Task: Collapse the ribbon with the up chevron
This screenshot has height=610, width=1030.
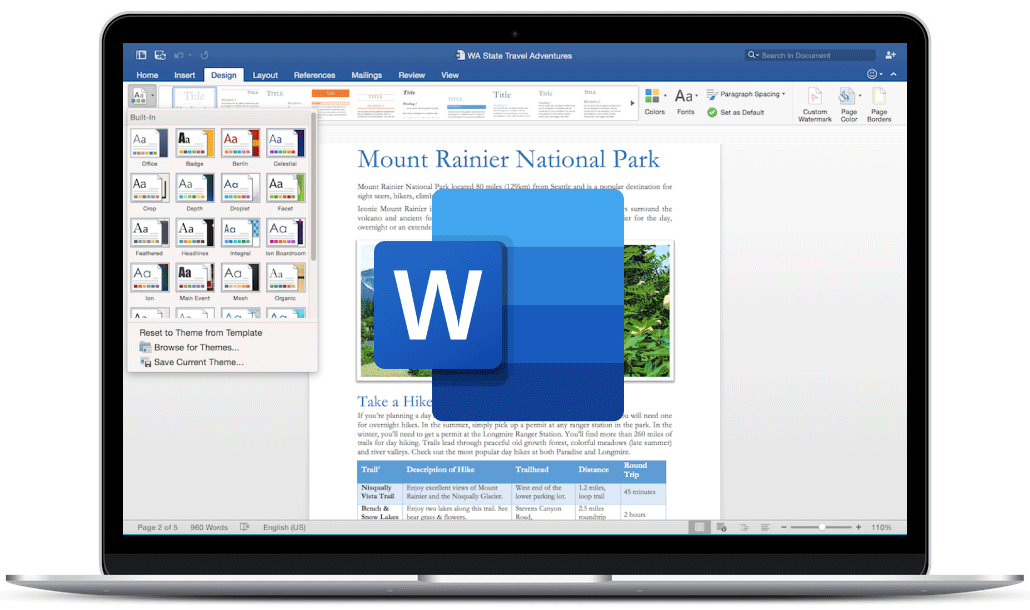Action: [893, 74]
